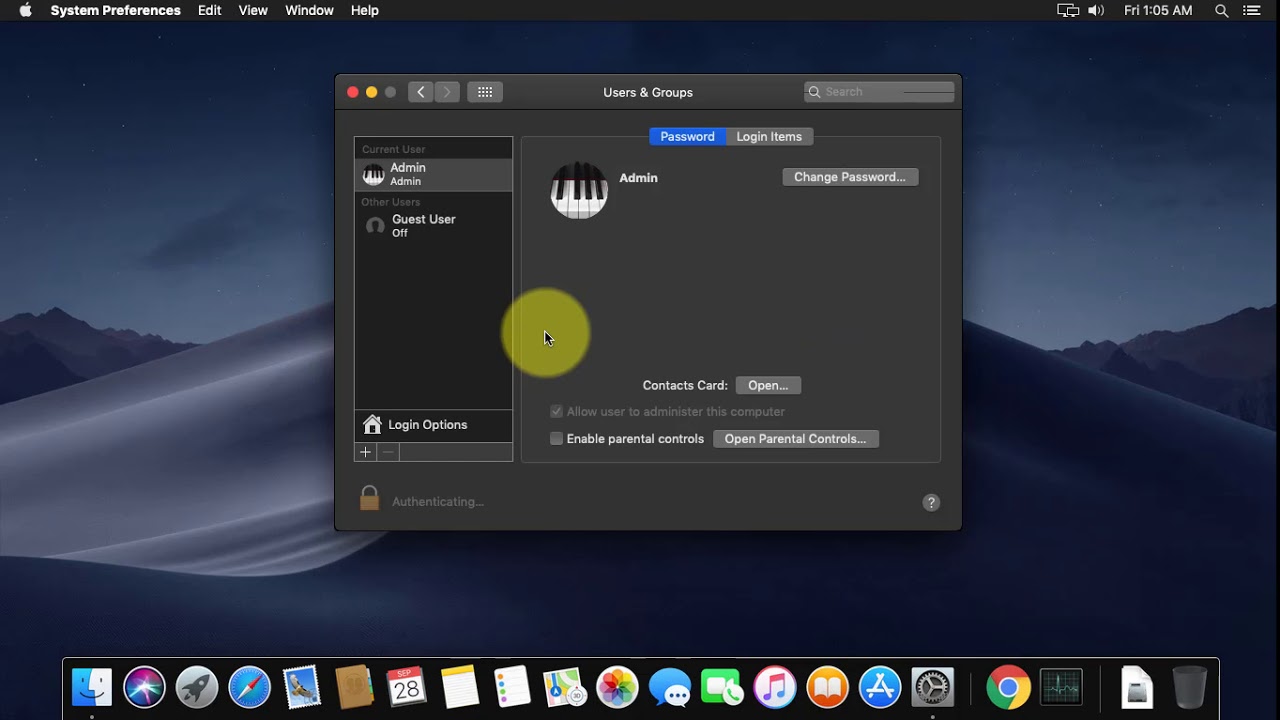Click the Admin piano profile picture
Screen dimensions: 1280x720
579,190
